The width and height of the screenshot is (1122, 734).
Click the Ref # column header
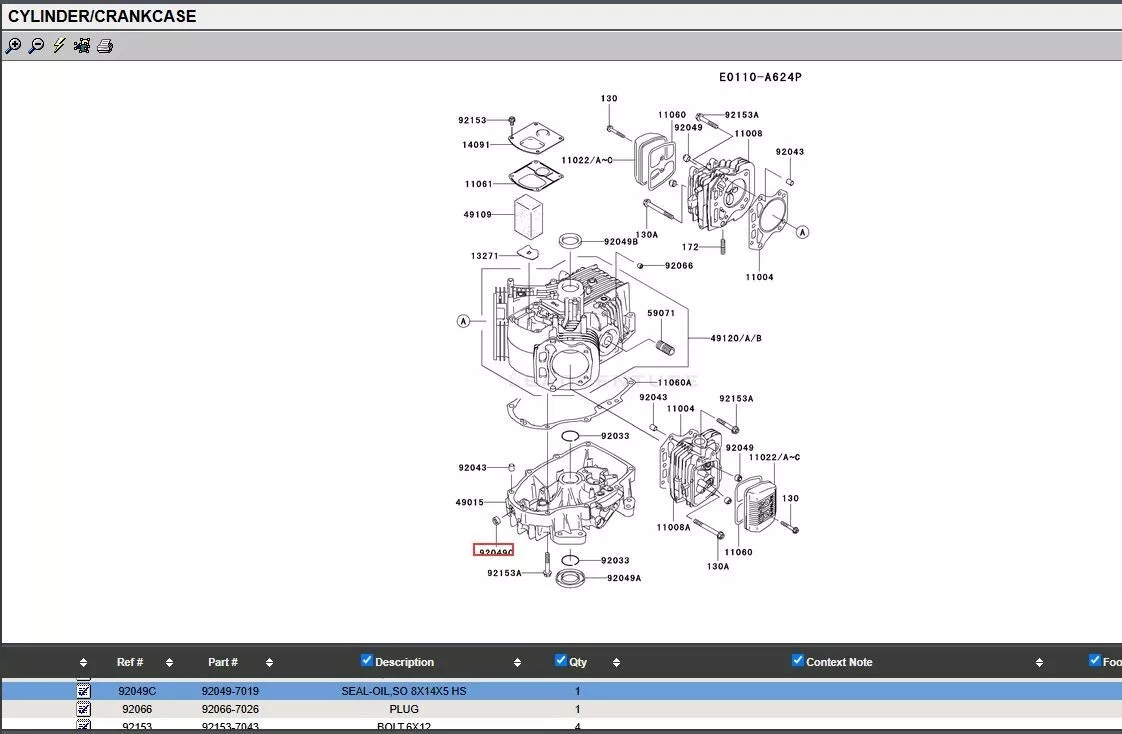coord(130,662)
